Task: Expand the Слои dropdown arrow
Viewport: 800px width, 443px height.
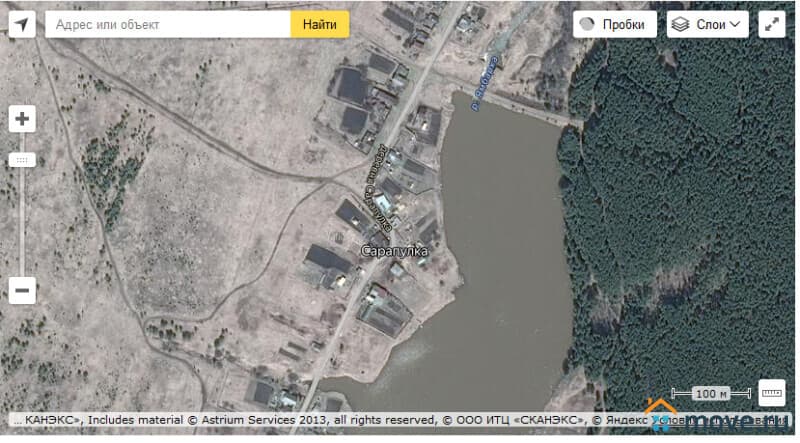Action: click(x=736, y=24)
